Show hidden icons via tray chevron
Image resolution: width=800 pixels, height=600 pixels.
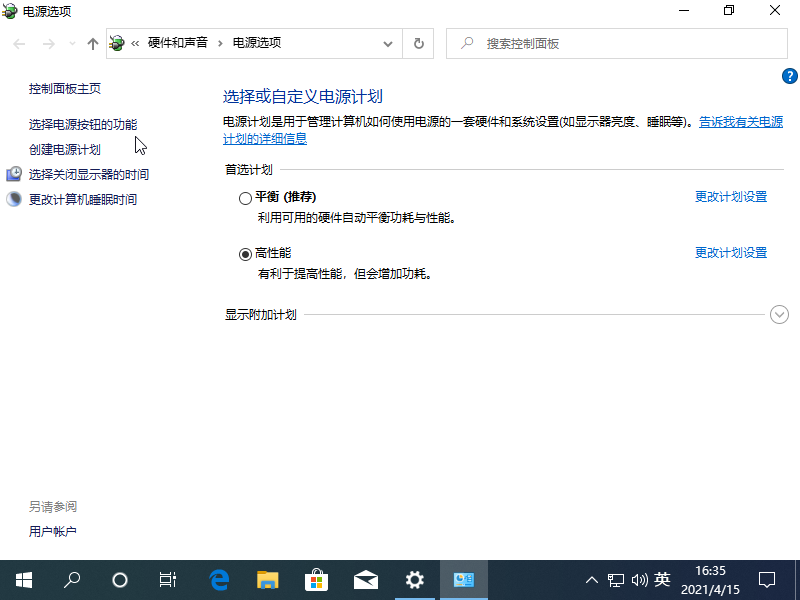tap(592, 580)
